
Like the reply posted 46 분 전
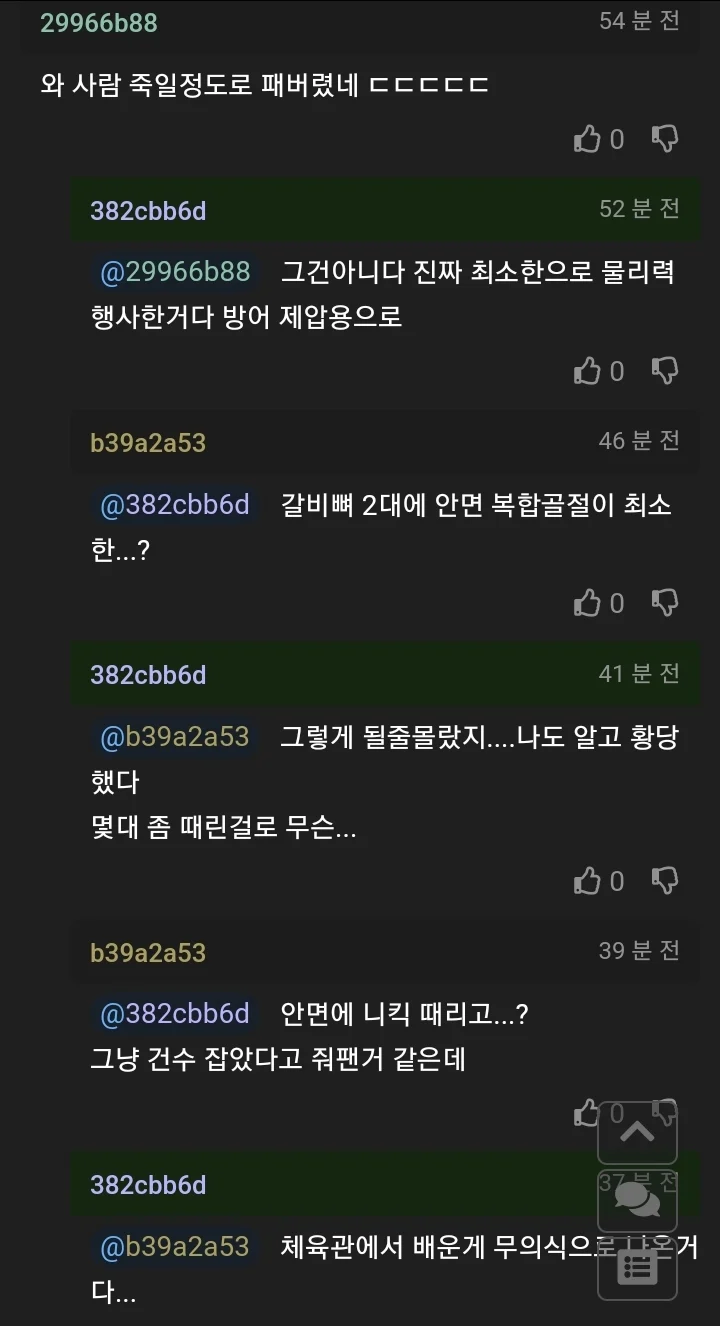click(587, 603)
